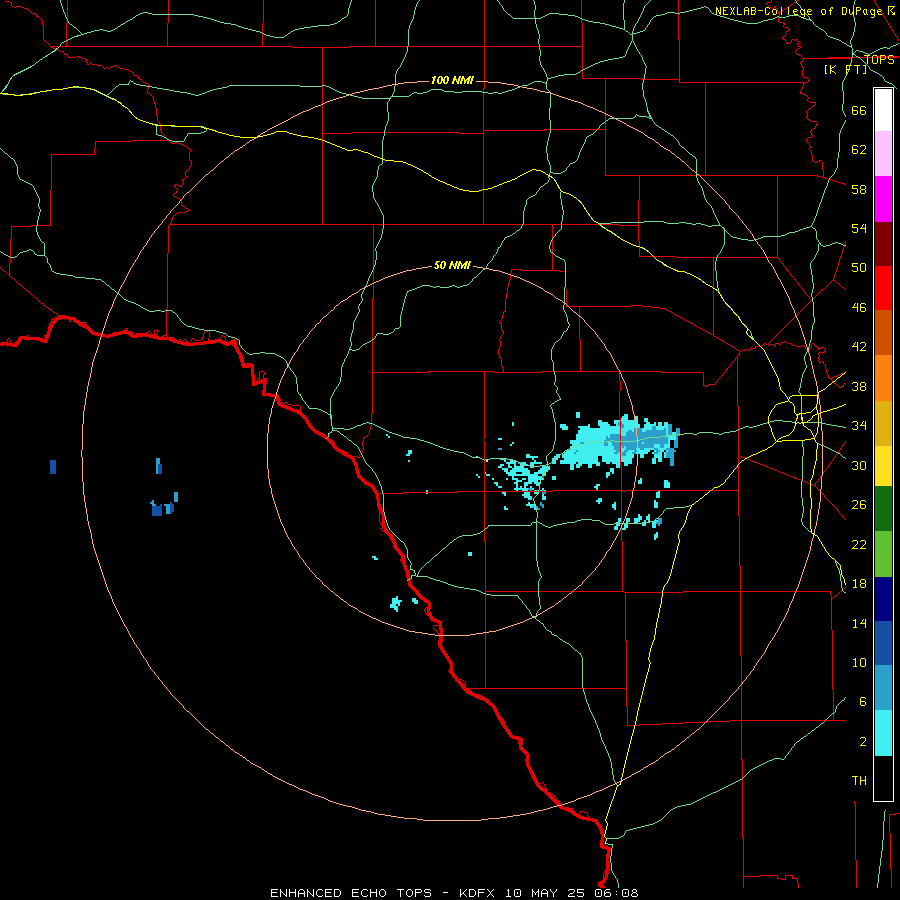Image resolution: width=900 pixels, height=900 pixels.
Task: Click the black TH legend swatch
Action: 883,778
